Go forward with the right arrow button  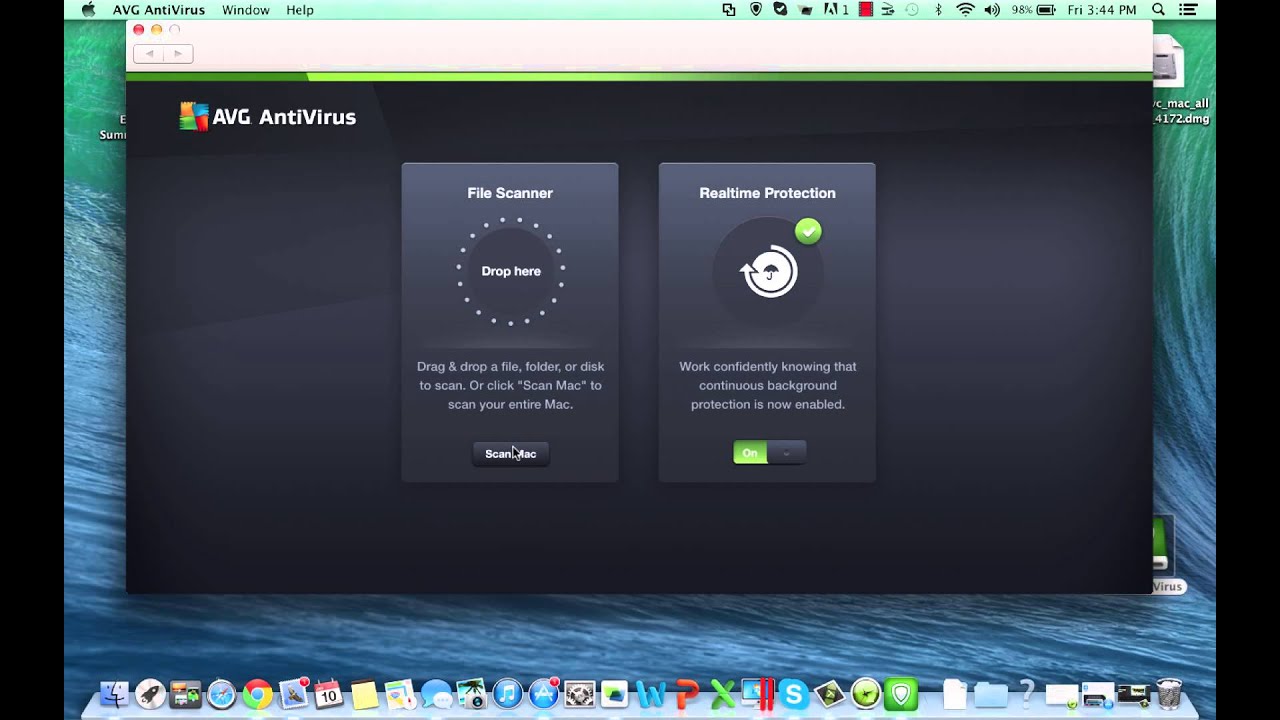point(178,54)
